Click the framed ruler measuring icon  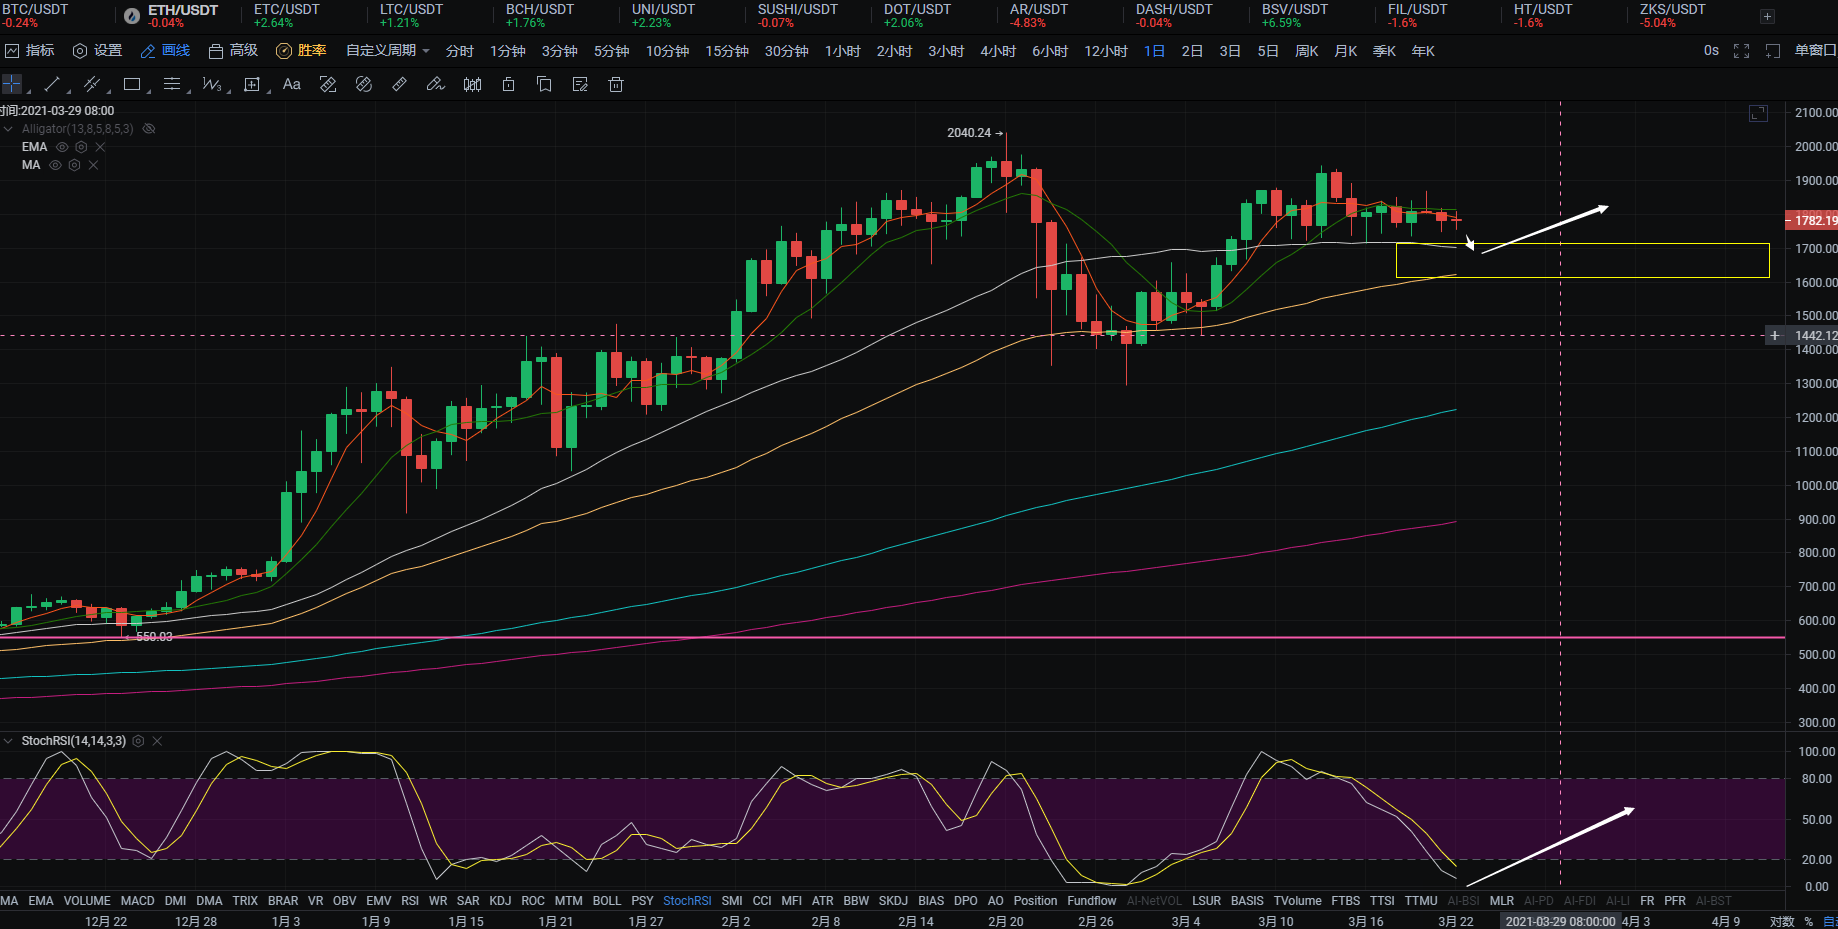coord(328,85)
